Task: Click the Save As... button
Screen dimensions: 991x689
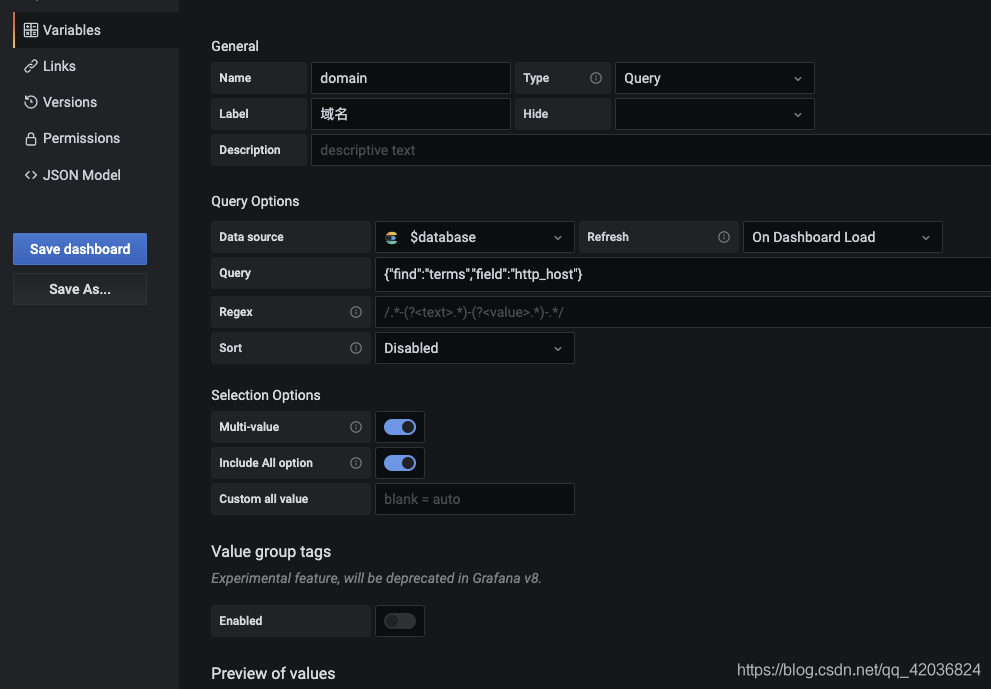Action: coord(80,289)
